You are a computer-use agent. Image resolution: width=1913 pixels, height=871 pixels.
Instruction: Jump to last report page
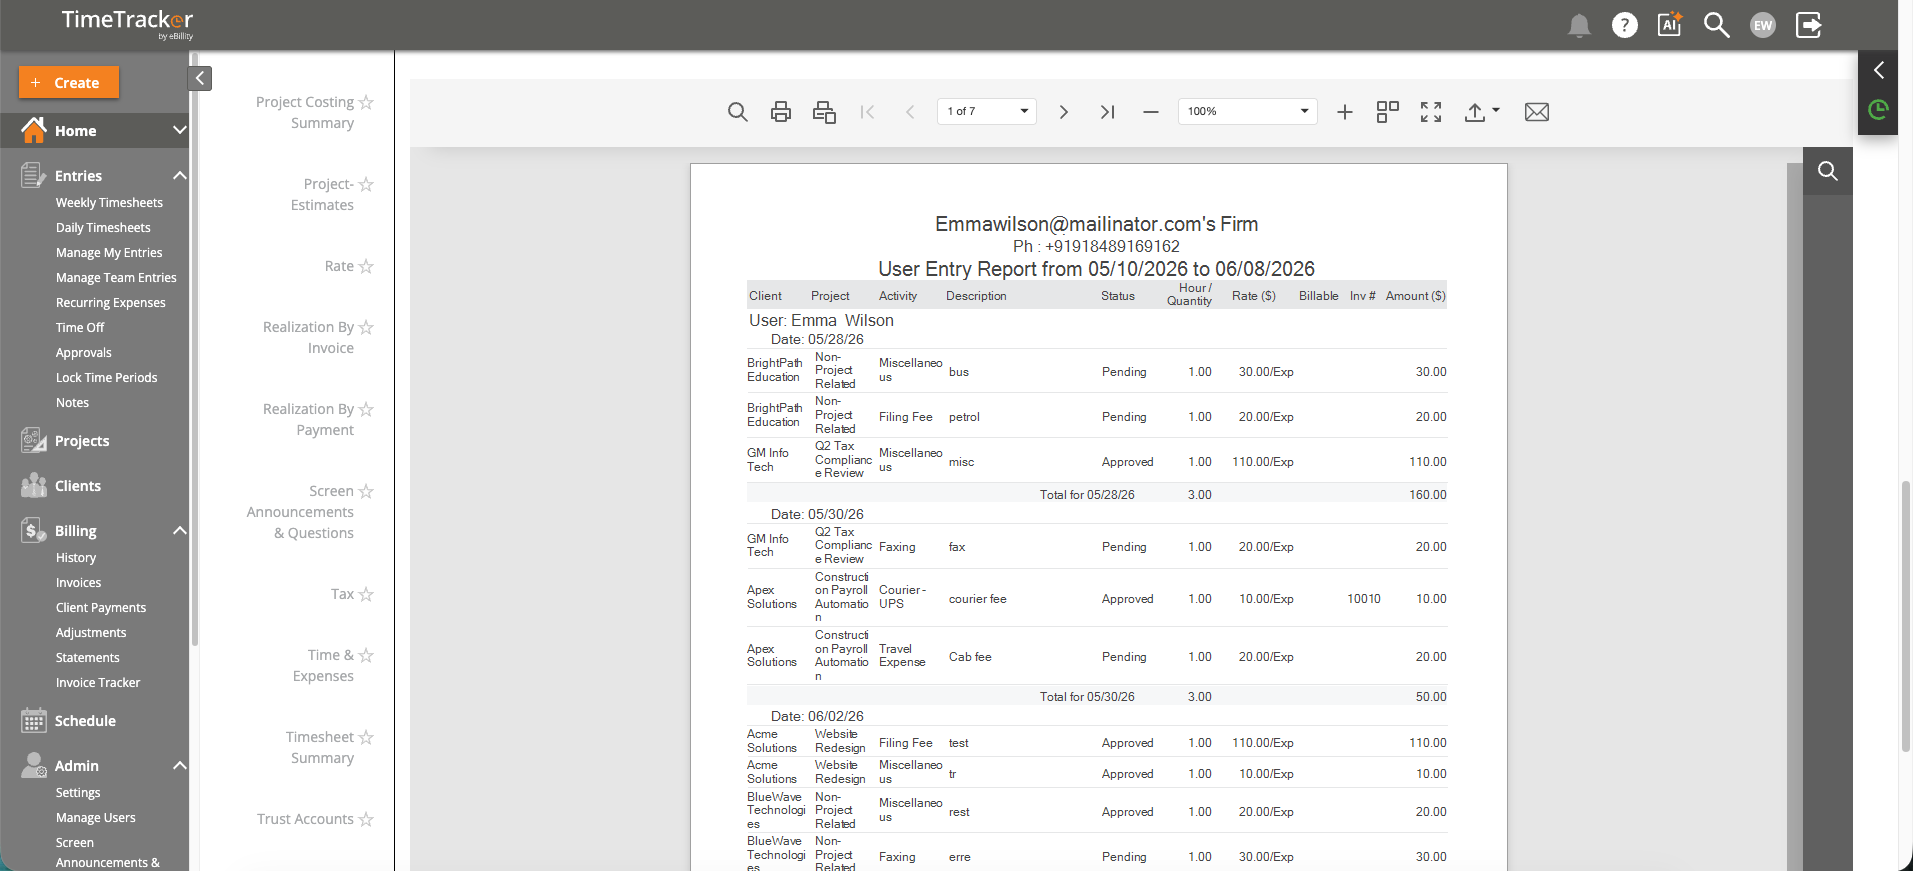point(1107,112)
